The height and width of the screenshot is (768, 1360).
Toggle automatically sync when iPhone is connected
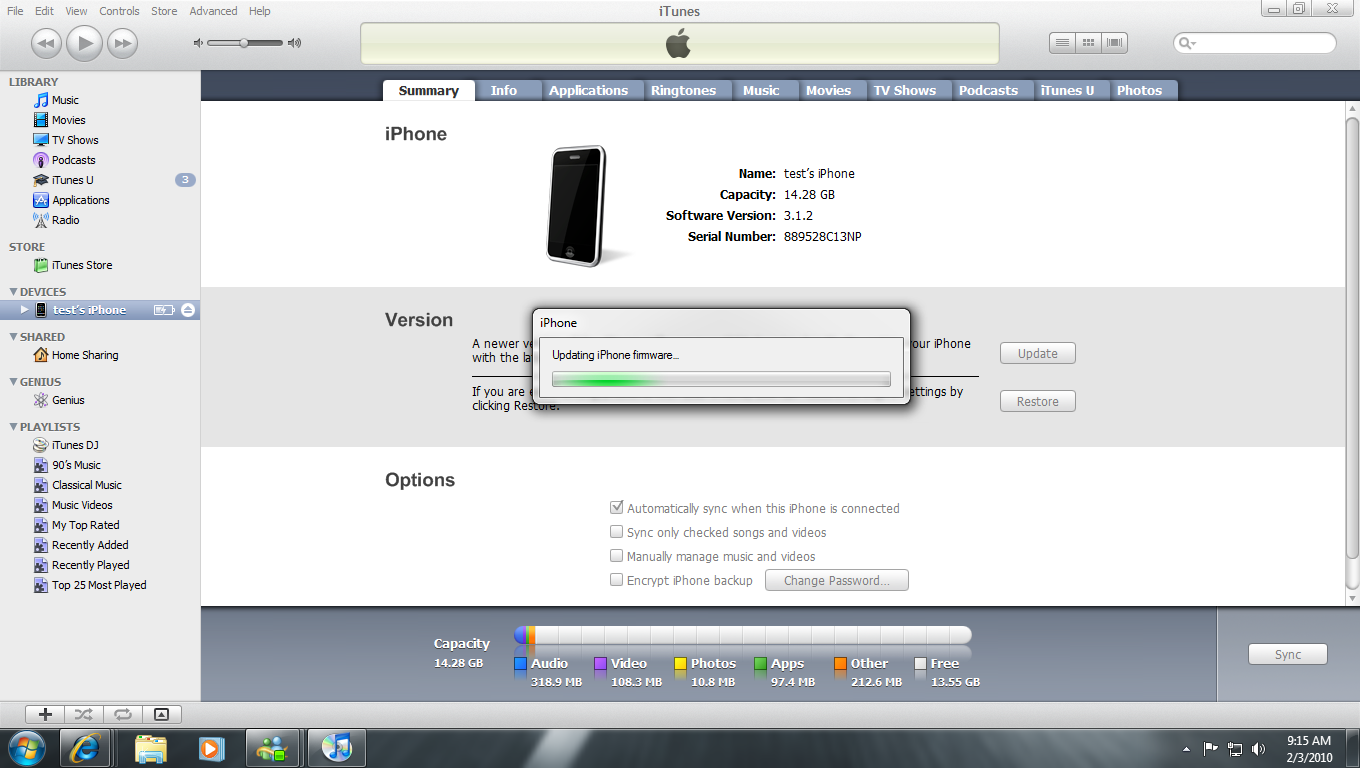click(x=617, y=508)
